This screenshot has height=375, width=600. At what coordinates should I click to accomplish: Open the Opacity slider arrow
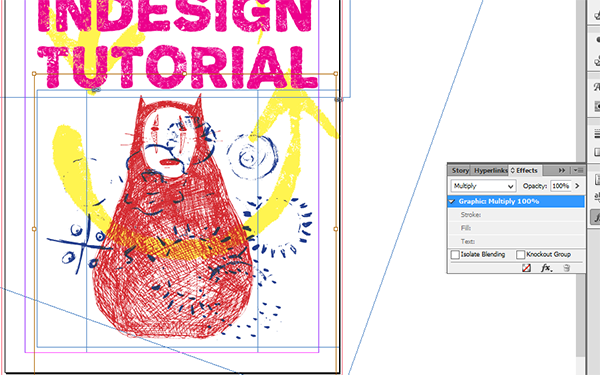[x=577, y=186]
